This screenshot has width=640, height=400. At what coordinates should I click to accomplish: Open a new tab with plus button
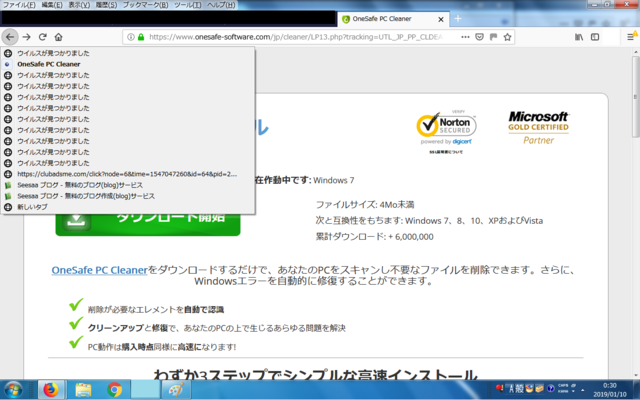coord(458,19)
